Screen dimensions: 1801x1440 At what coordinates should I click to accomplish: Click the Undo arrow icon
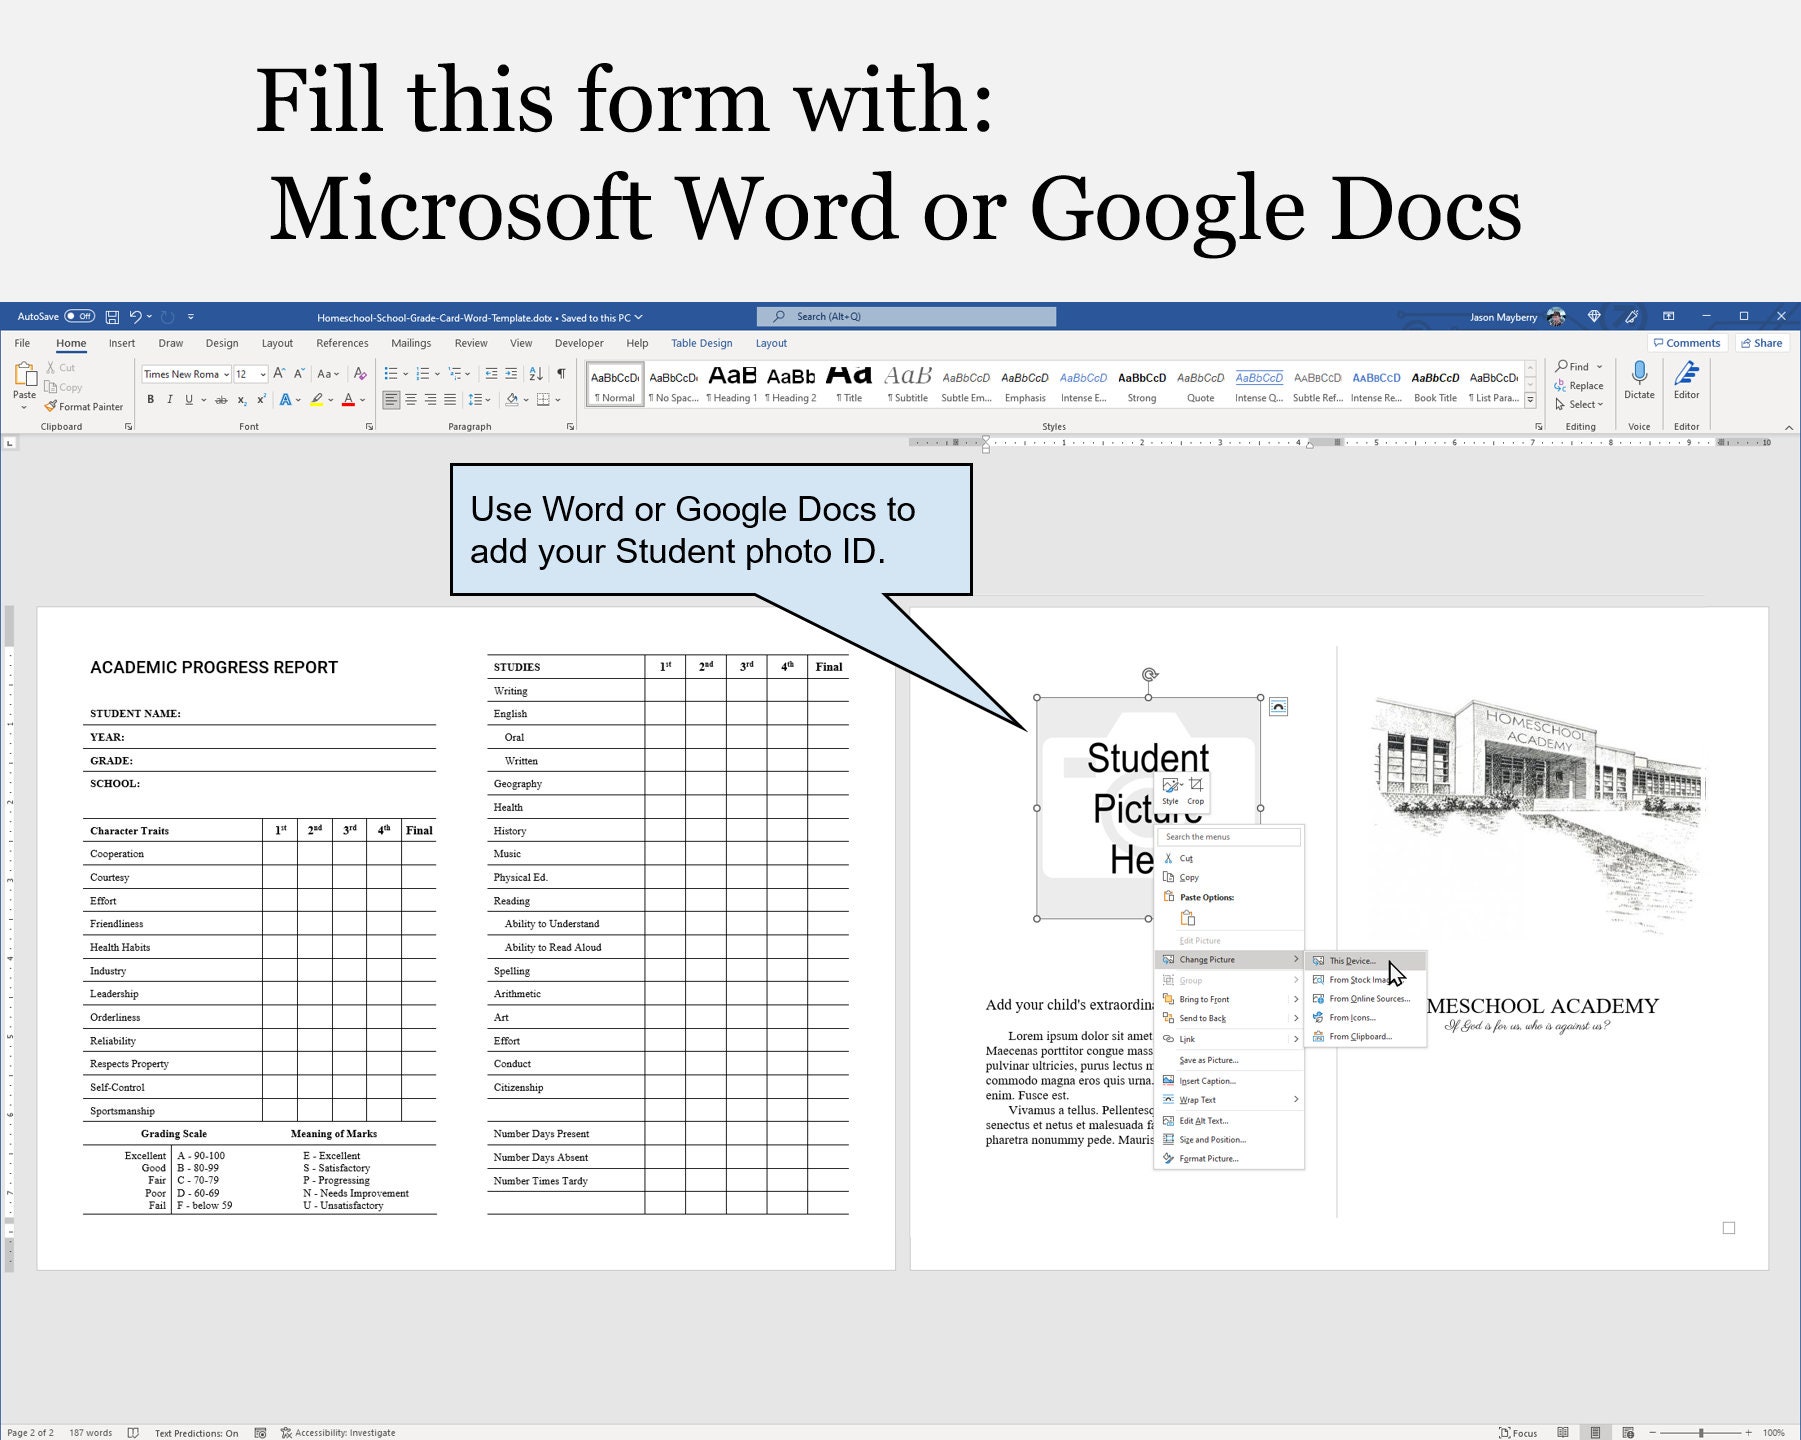tap(136, 317)
